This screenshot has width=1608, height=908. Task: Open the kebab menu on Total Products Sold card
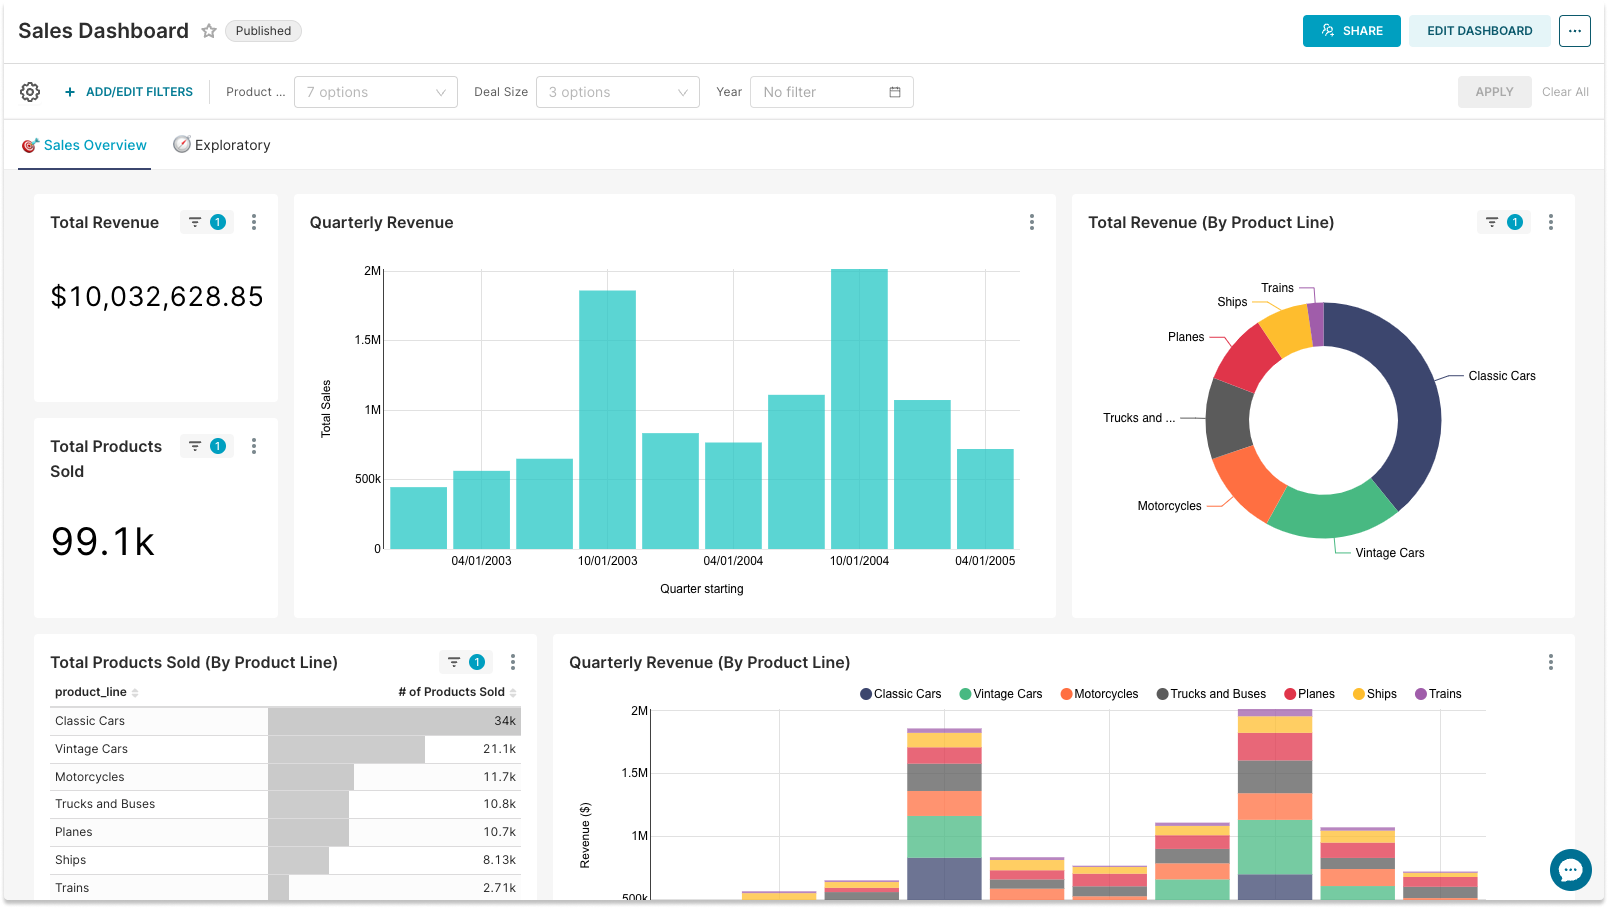coord(254,446)
